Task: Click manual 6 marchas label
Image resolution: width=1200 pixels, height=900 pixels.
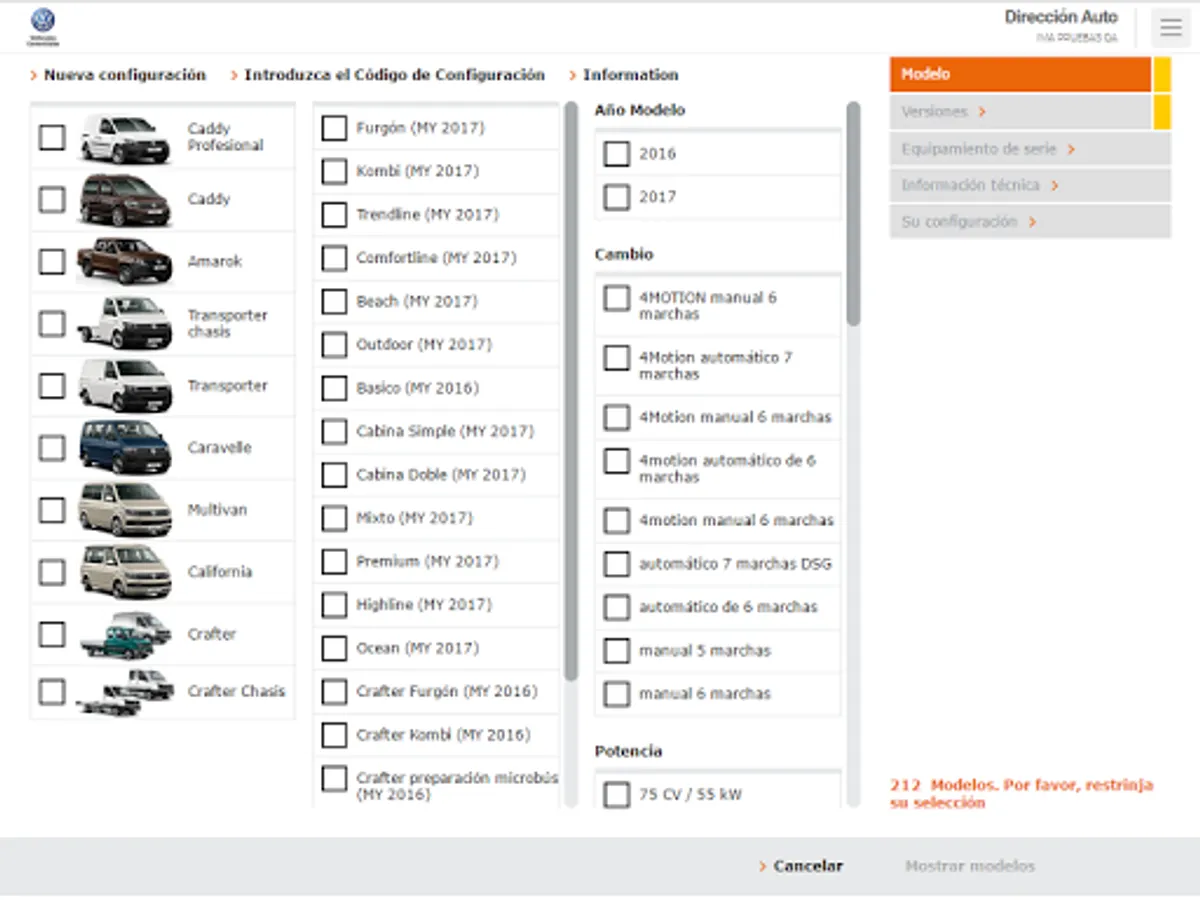Action: pyautogui.click(x=705, y=694)
